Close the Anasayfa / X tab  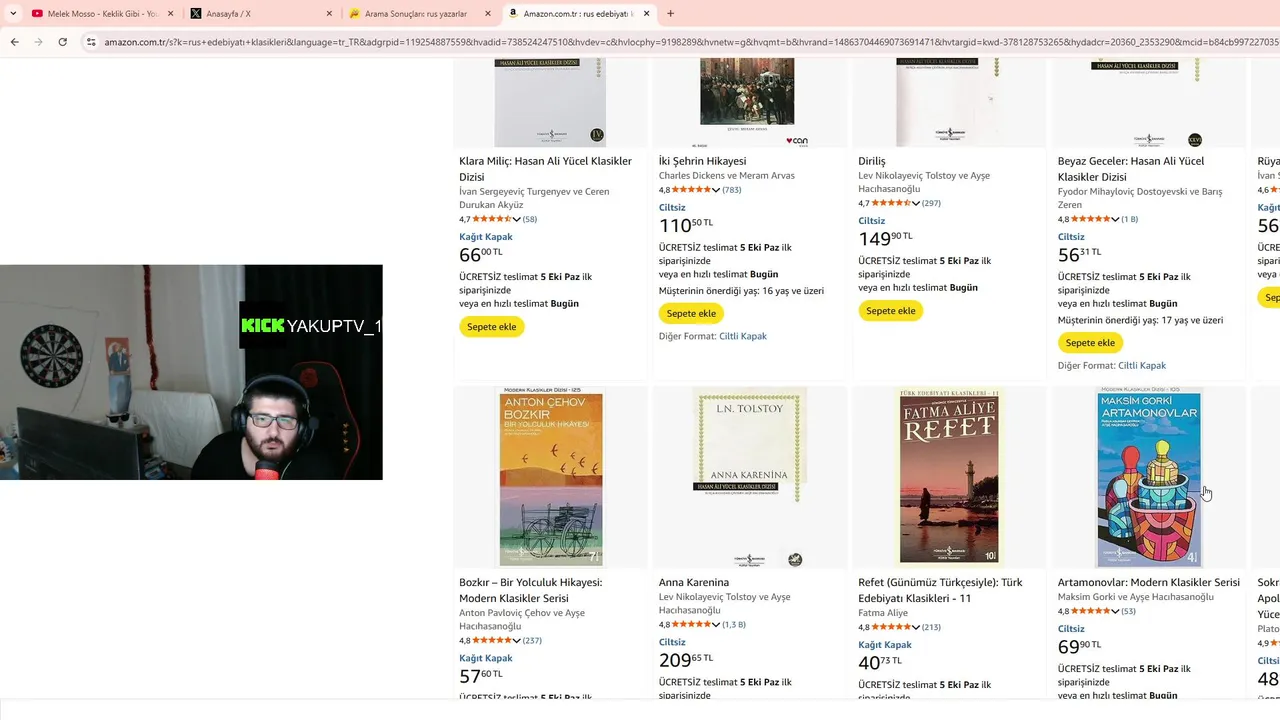coord(329,14)
